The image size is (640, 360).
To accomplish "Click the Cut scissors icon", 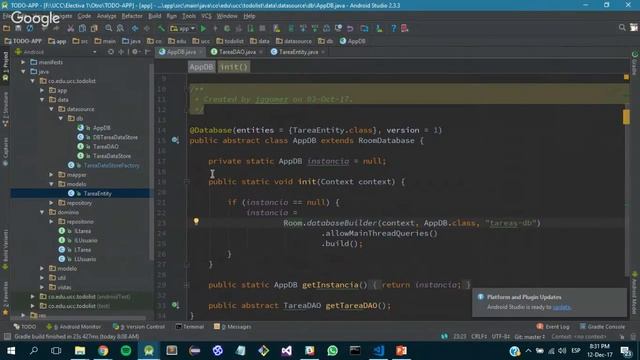I will tap(71, 29).
